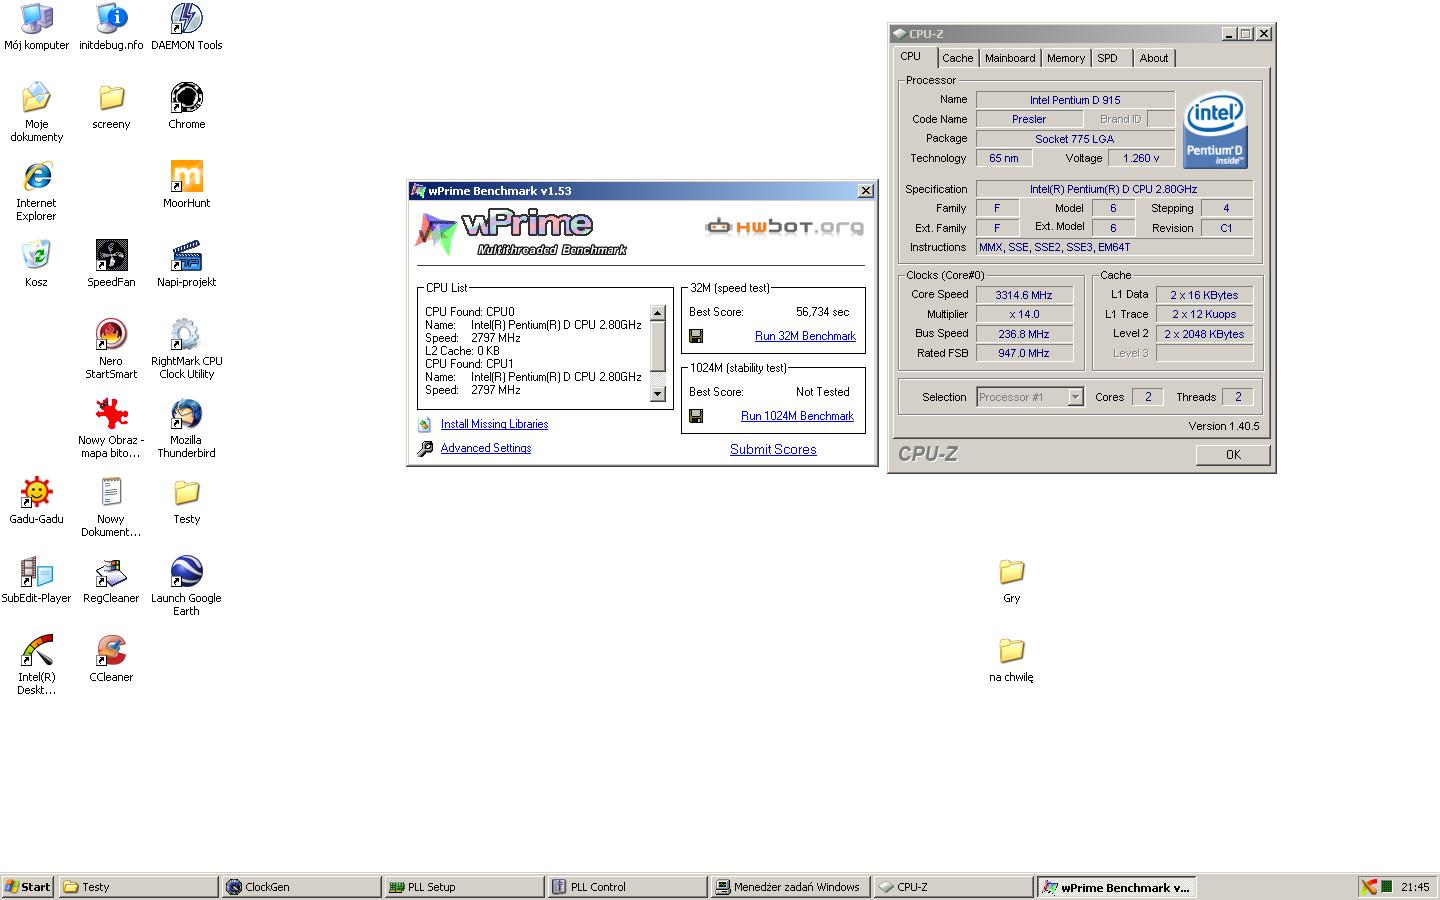Open Kosz recycle bin

click(x=36, y=255)
